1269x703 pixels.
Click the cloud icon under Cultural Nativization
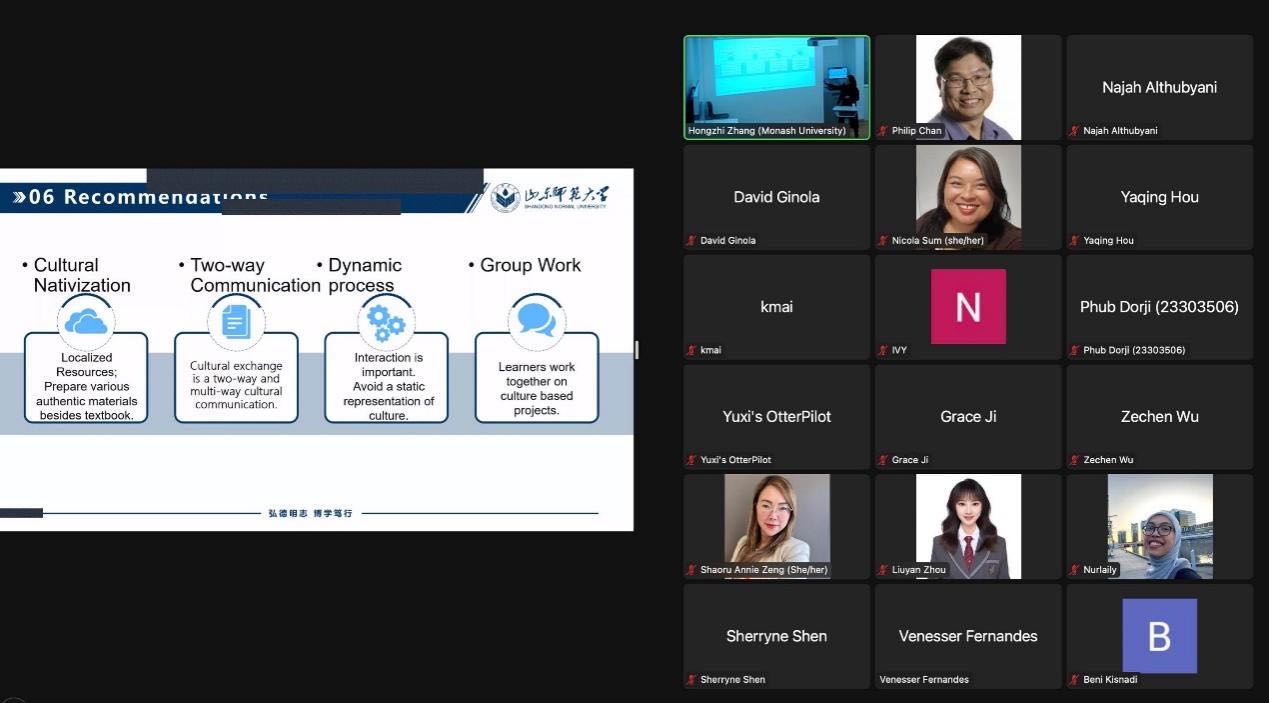coord(86,322)
